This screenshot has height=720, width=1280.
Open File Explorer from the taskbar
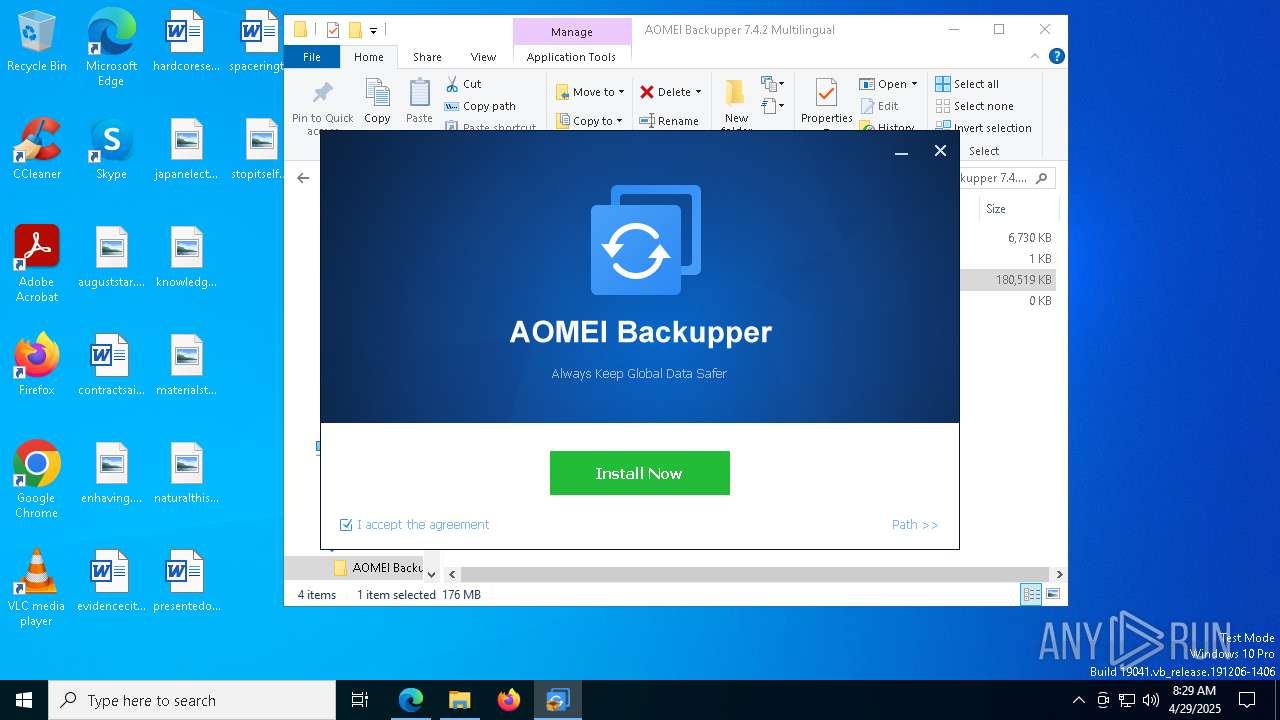[x=460, y=700]
